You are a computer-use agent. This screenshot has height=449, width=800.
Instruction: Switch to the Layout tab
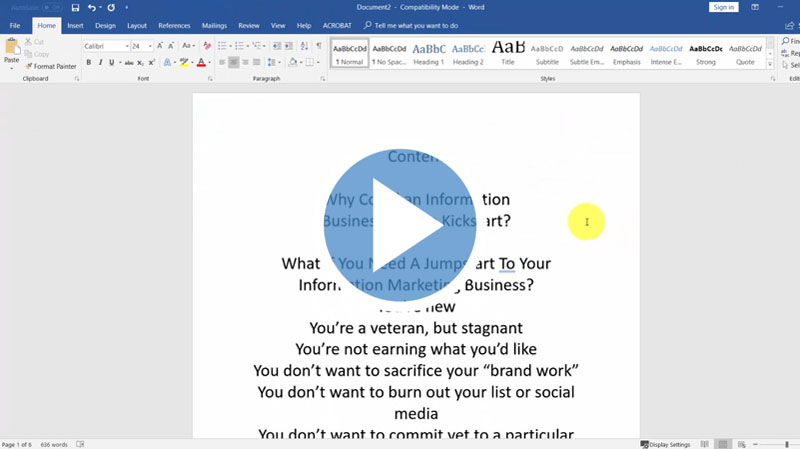coord(137,25)
